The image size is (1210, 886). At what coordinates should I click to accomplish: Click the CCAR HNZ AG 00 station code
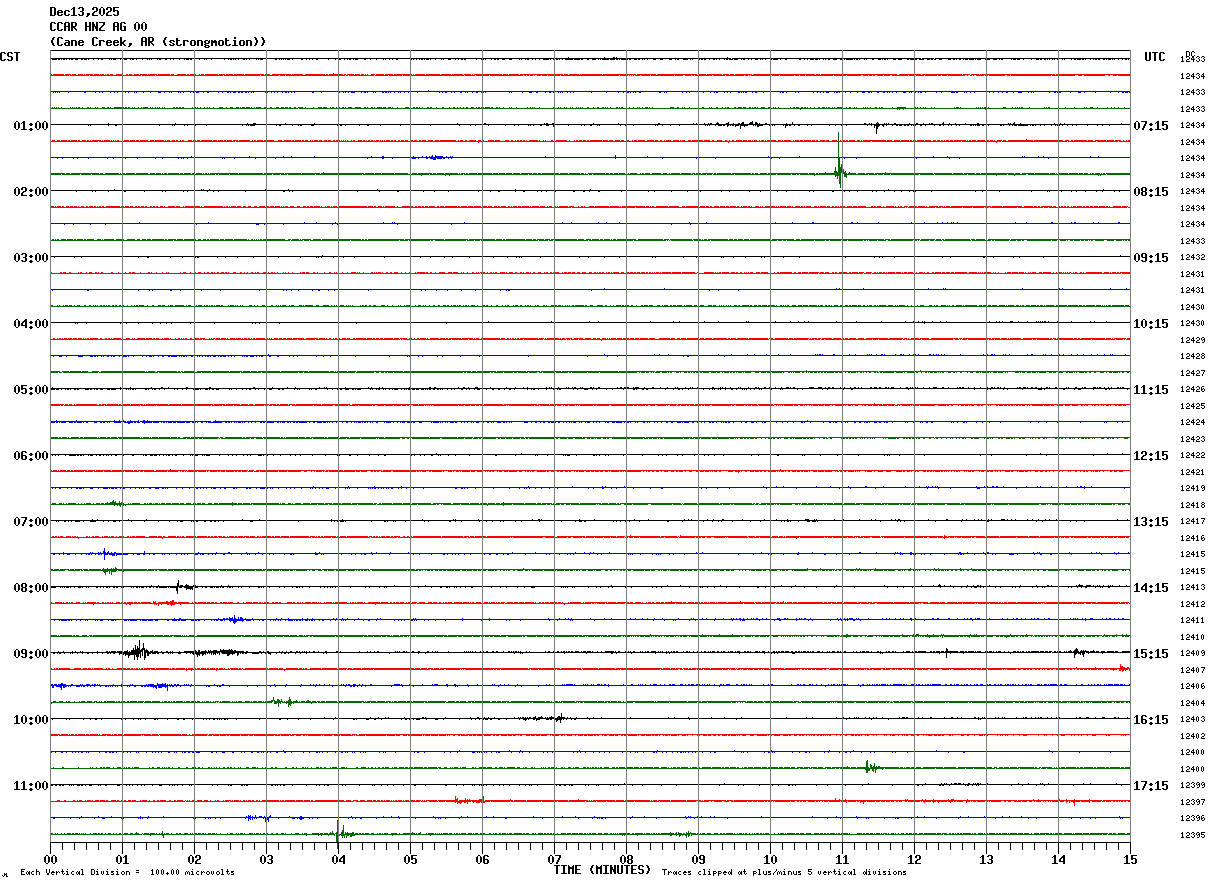coord(98,27)
